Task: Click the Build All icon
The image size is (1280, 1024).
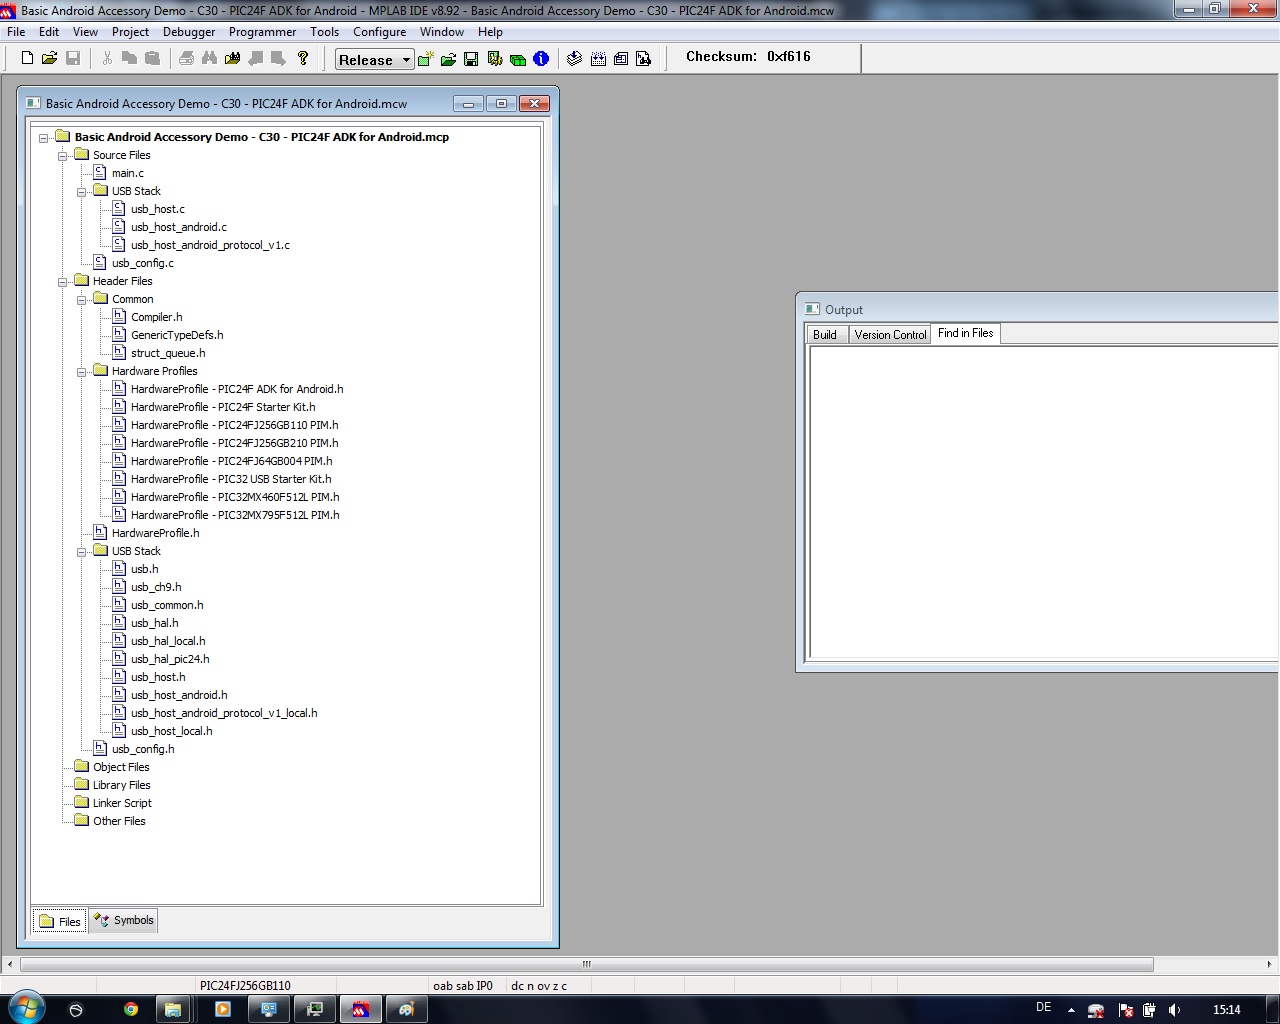Action: pos(598,59)
